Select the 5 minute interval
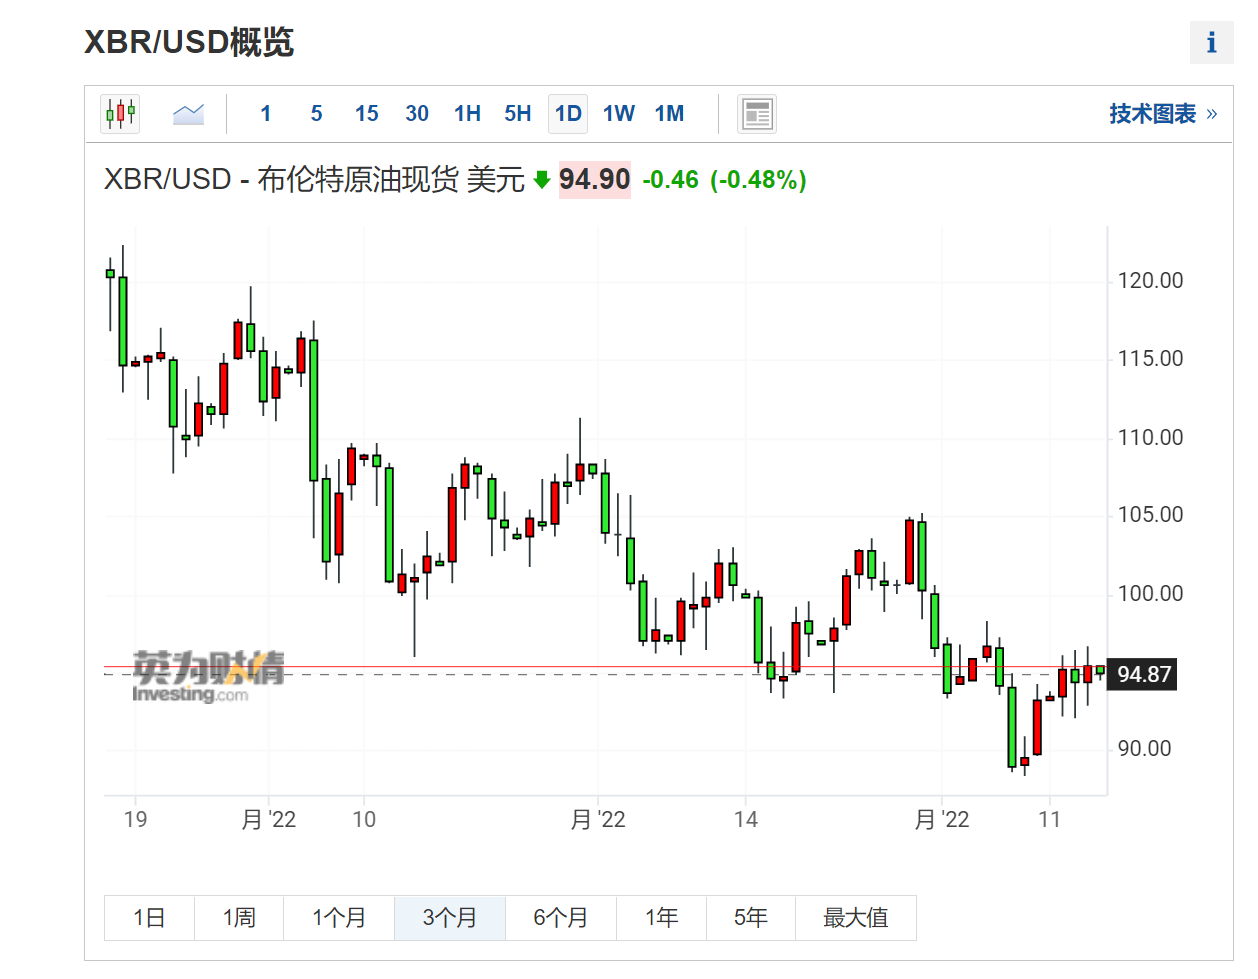 point(316,114)
